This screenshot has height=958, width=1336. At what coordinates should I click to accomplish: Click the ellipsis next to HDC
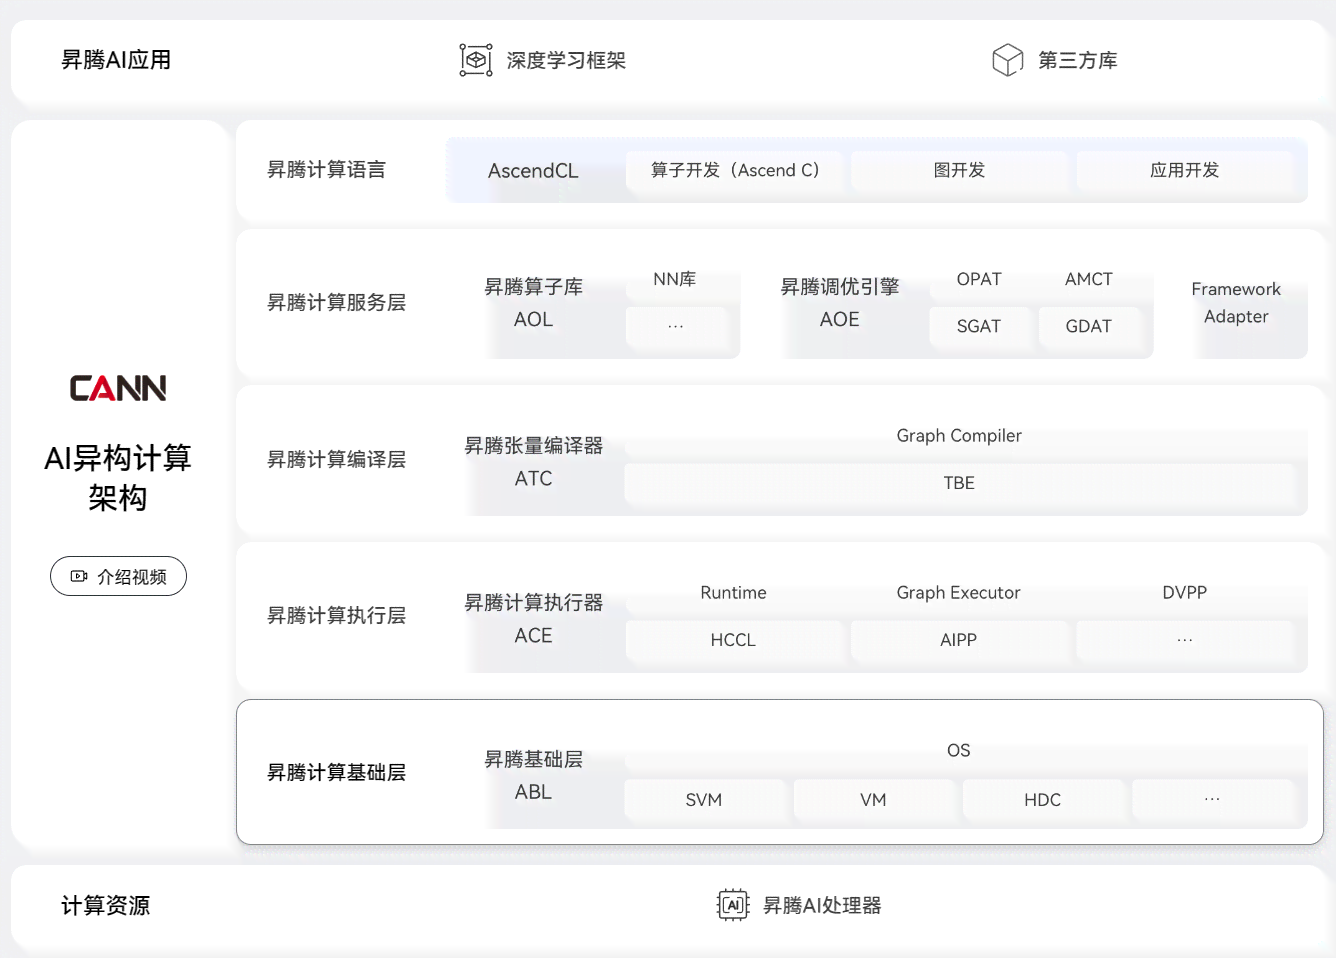click(1212, 800)
